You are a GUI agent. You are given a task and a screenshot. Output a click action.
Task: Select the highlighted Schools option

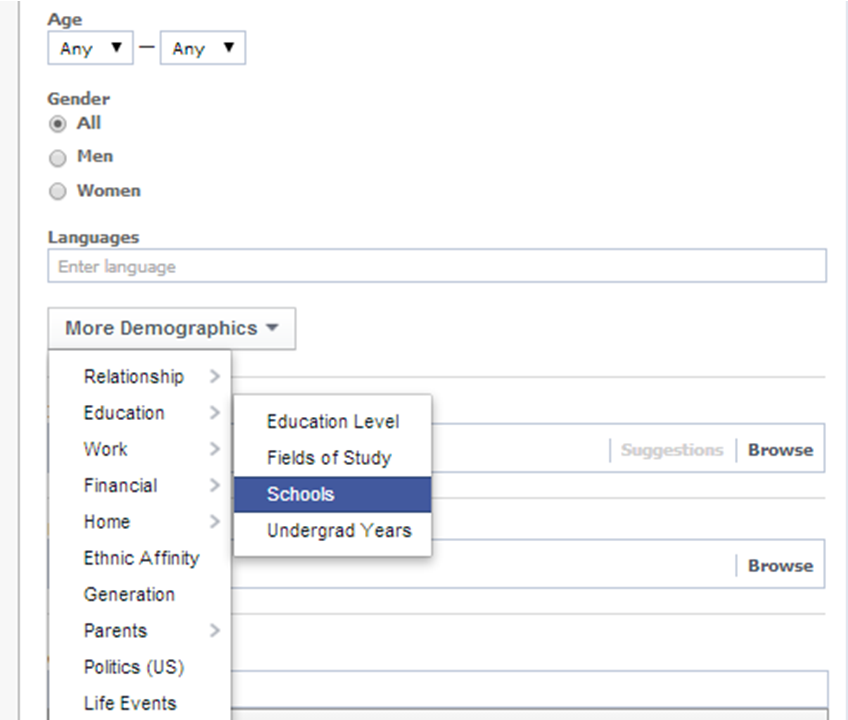[333, 494]
